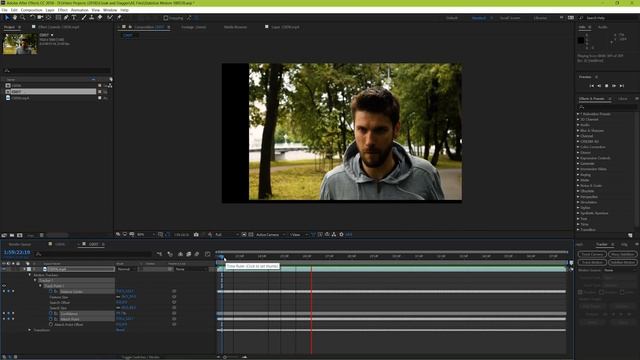Open the Composition Mini-Flowchart in the timeline
The image size is (640, 360).
point(159,254)
